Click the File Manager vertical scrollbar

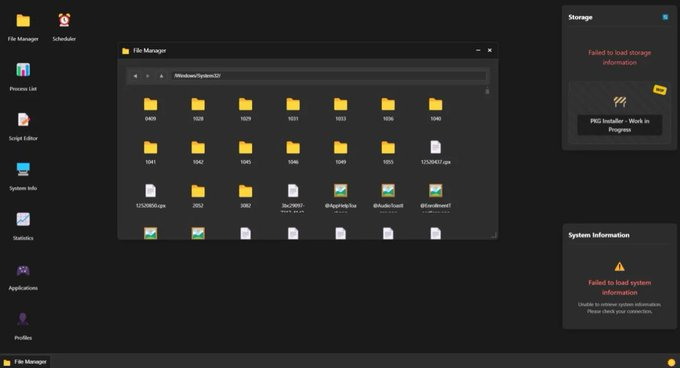(487, 91)
